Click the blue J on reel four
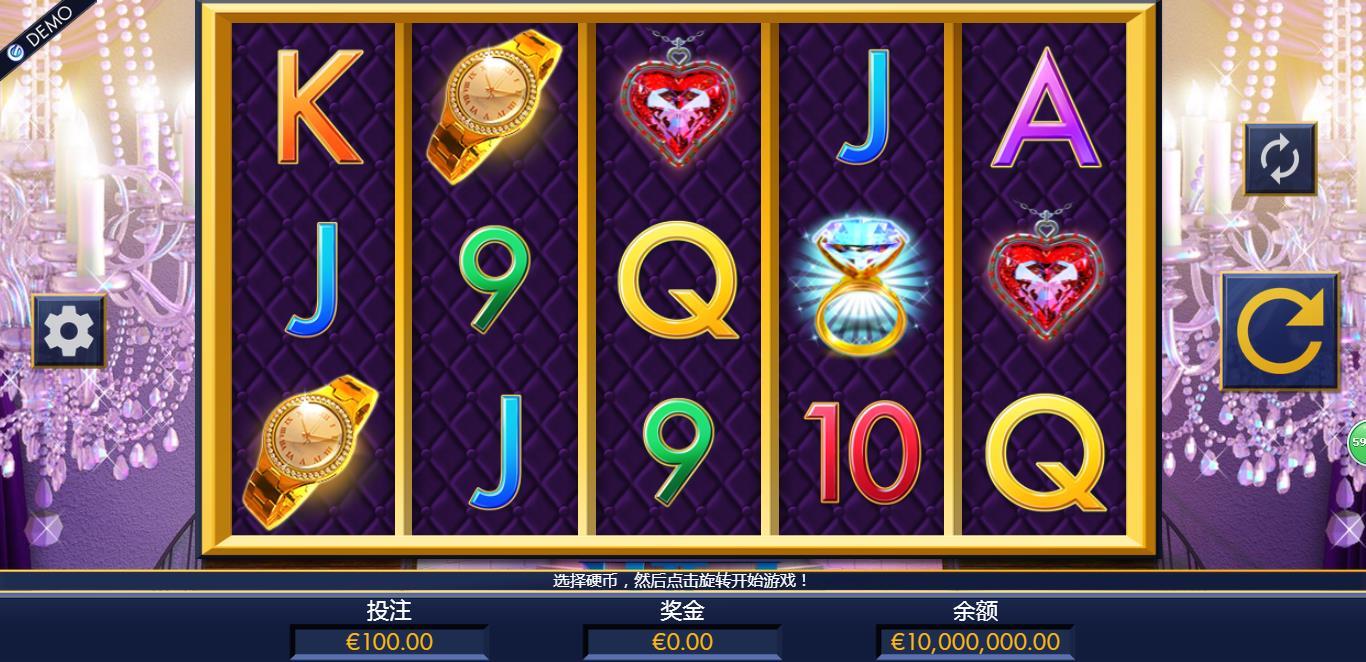Image resolution: width=1366 pixels, height=662 pixels. click(862, 106)
